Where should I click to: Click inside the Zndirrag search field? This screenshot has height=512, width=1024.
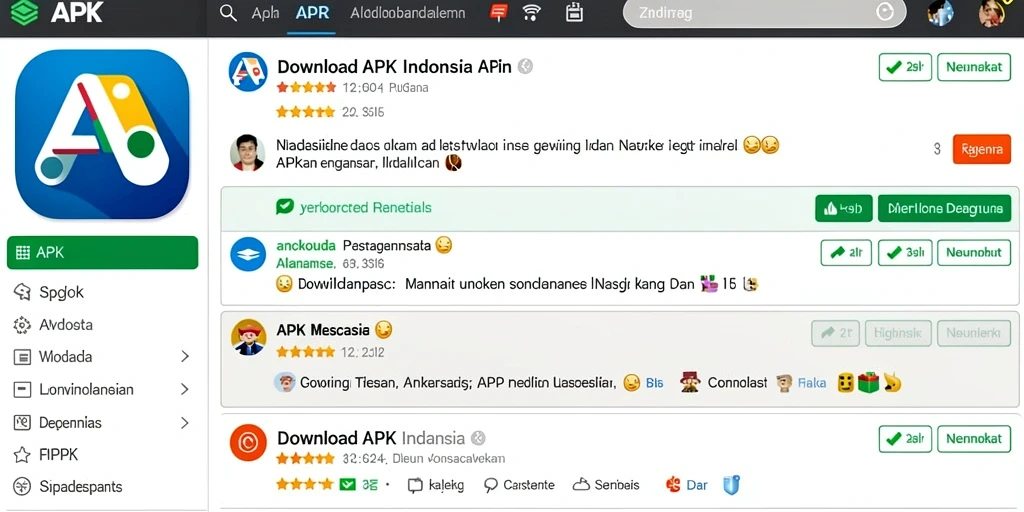[764, 13]
